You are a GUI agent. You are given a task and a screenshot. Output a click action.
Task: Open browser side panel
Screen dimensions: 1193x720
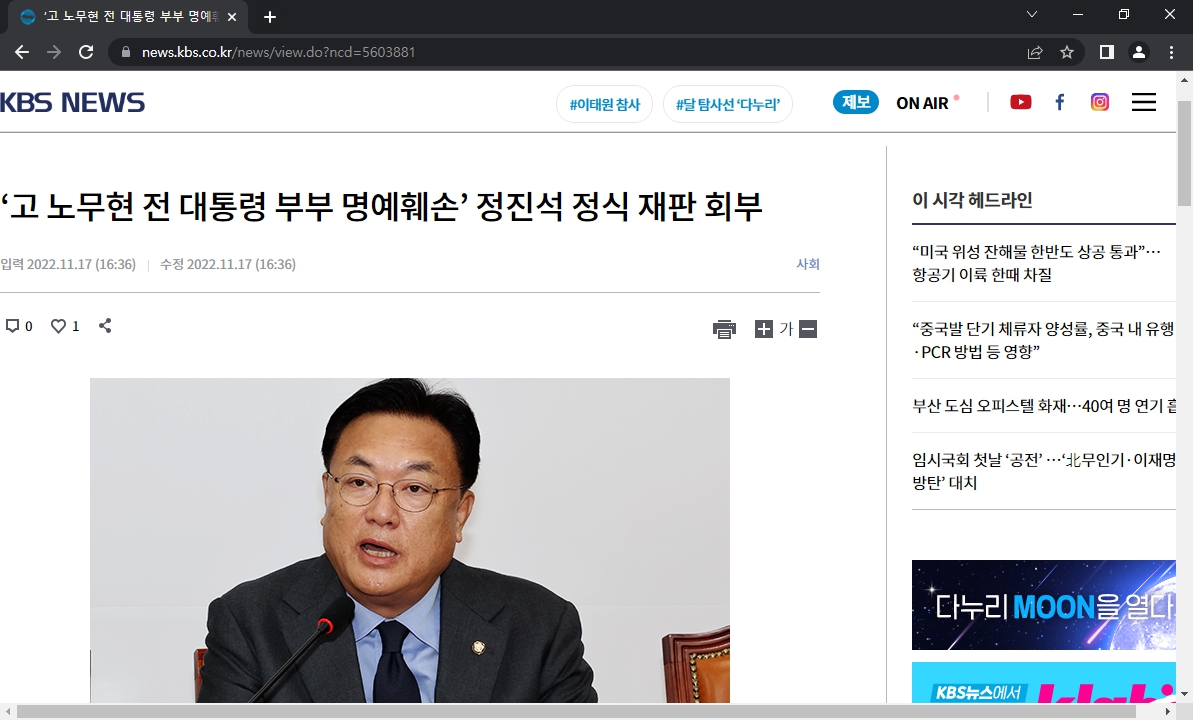coord(1107,52)
